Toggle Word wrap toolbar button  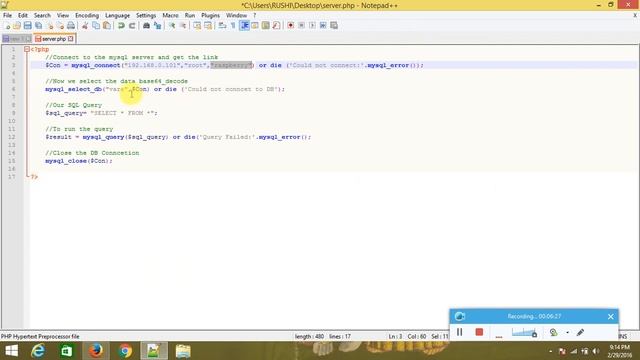222,26
